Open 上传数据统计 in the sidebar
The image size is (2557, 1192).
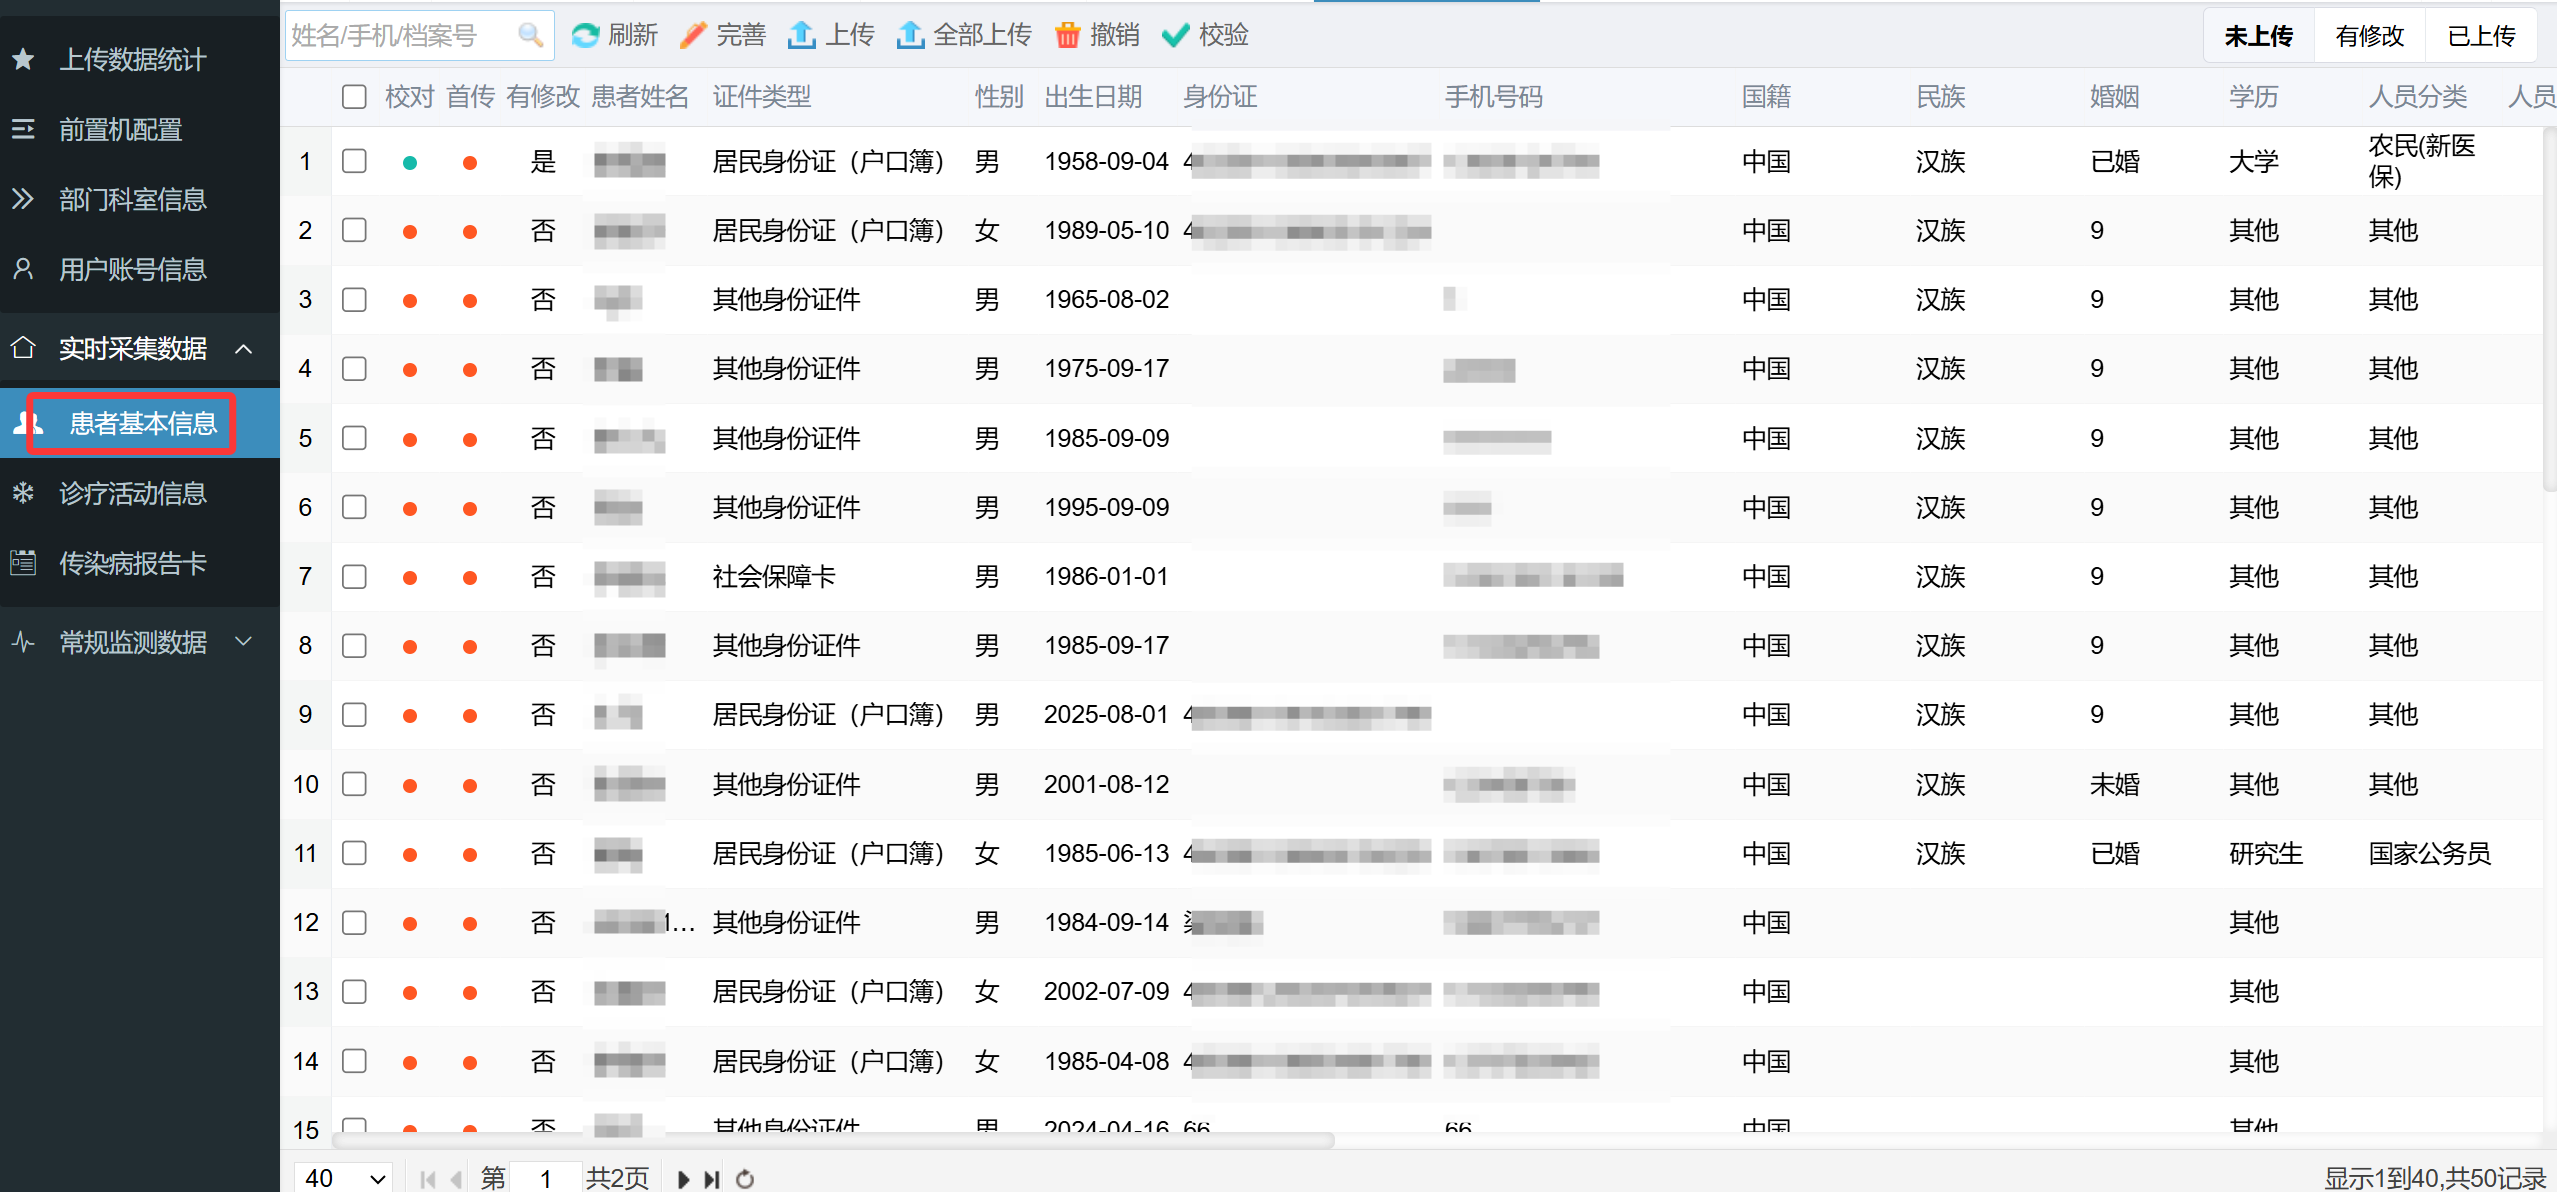(132, 60)
